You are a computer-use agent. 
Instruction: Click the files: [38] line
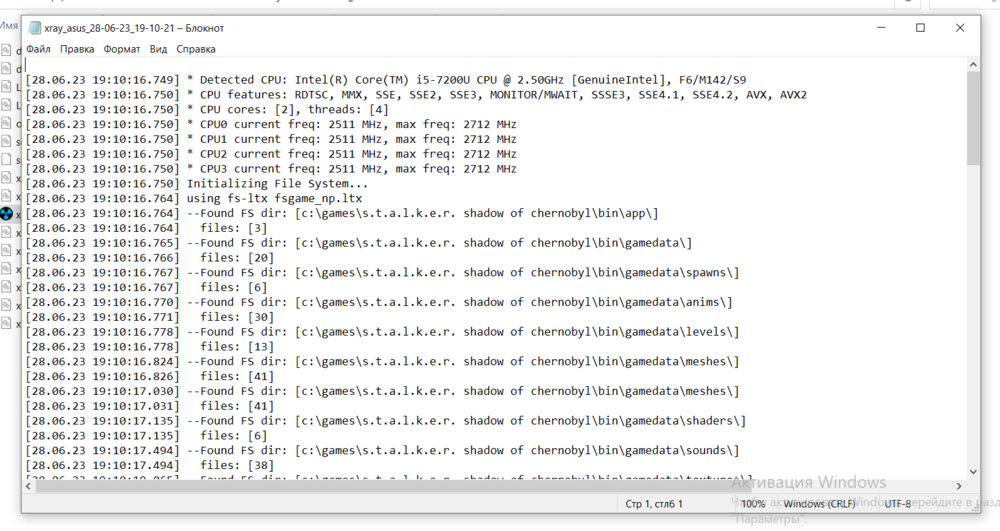pyautogui.click(x=150, y=465)
